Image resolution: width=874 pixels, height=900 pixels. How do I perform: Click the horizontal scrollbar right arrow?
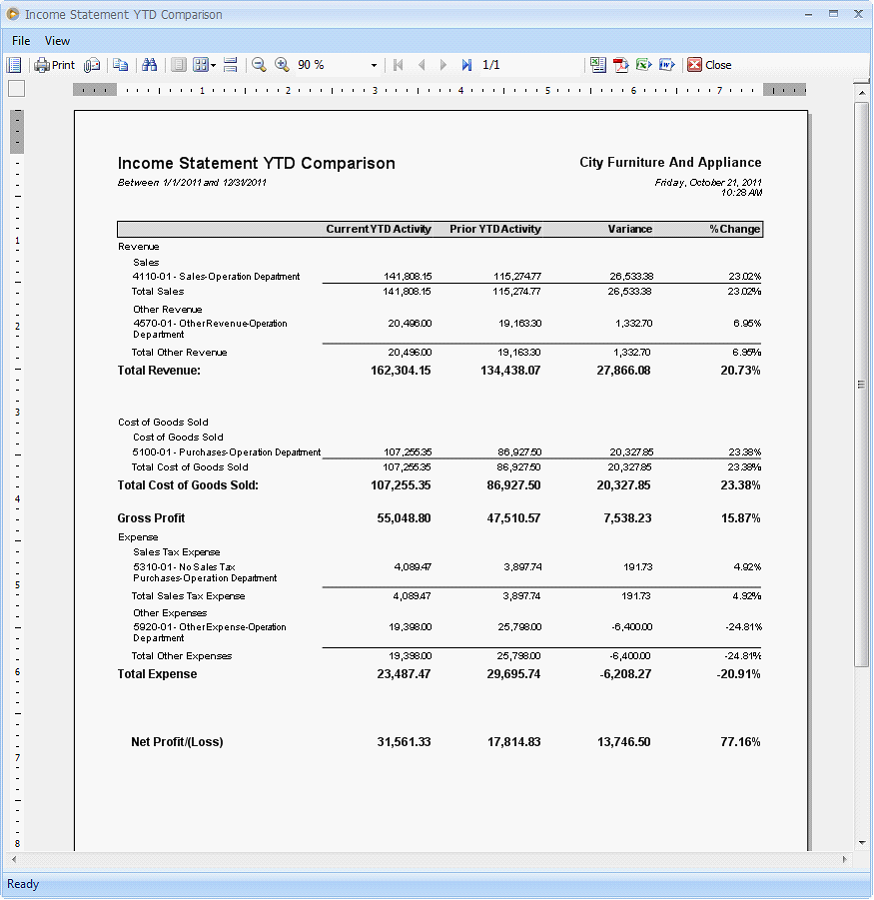[x=844, y=859]
